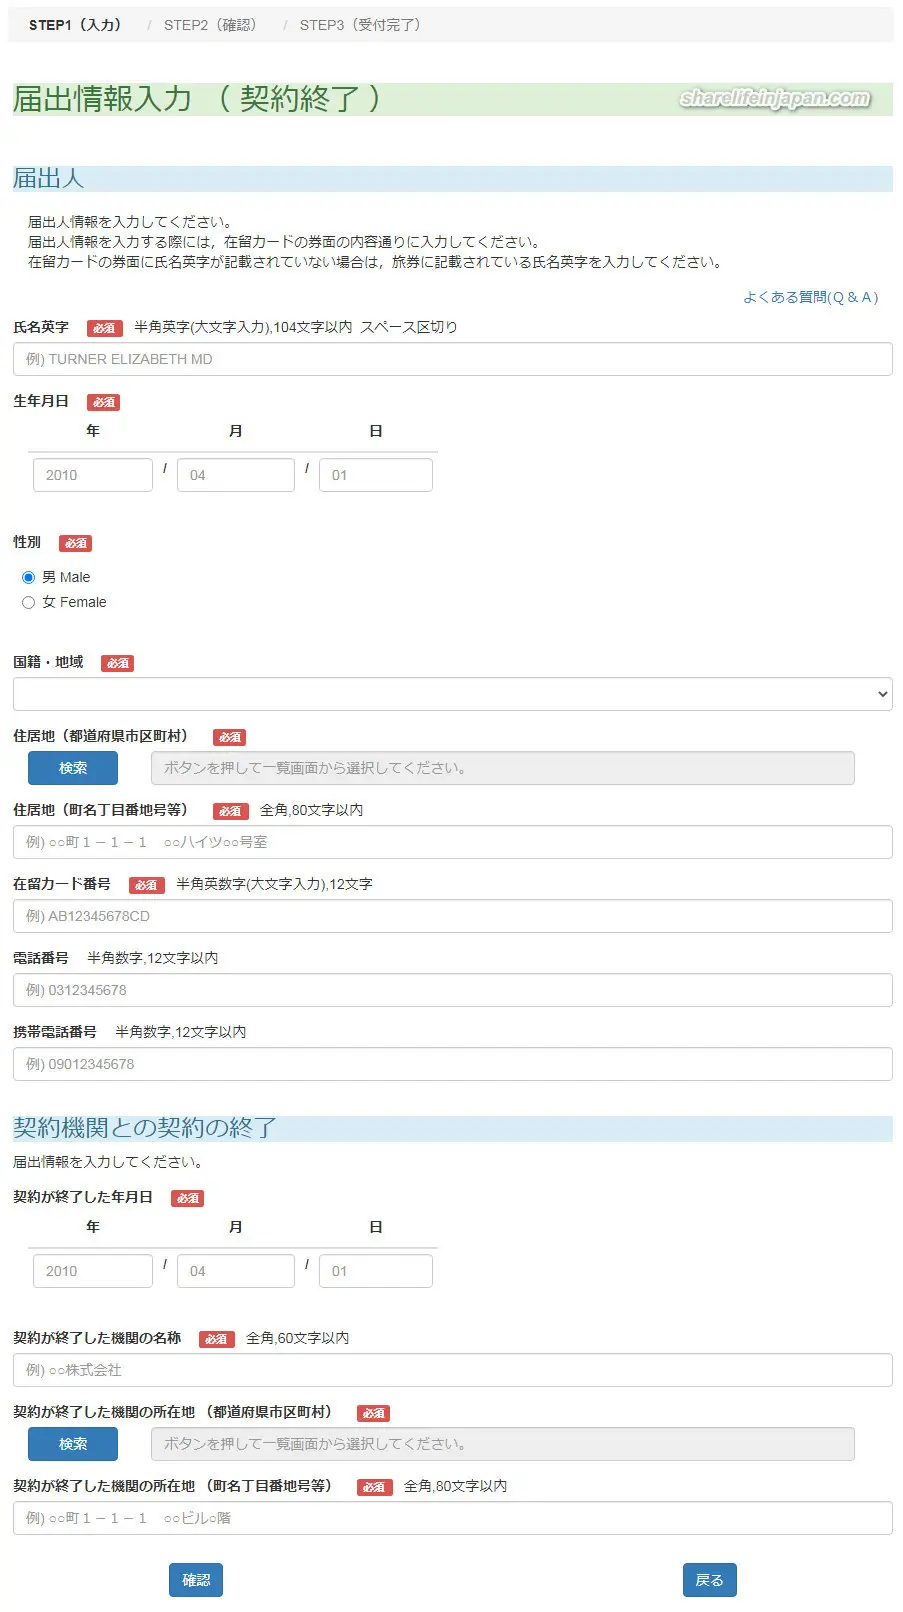Open the 国籍・地域 dropdown
The width and height of the screenshot is (903, 1612).
452,694
